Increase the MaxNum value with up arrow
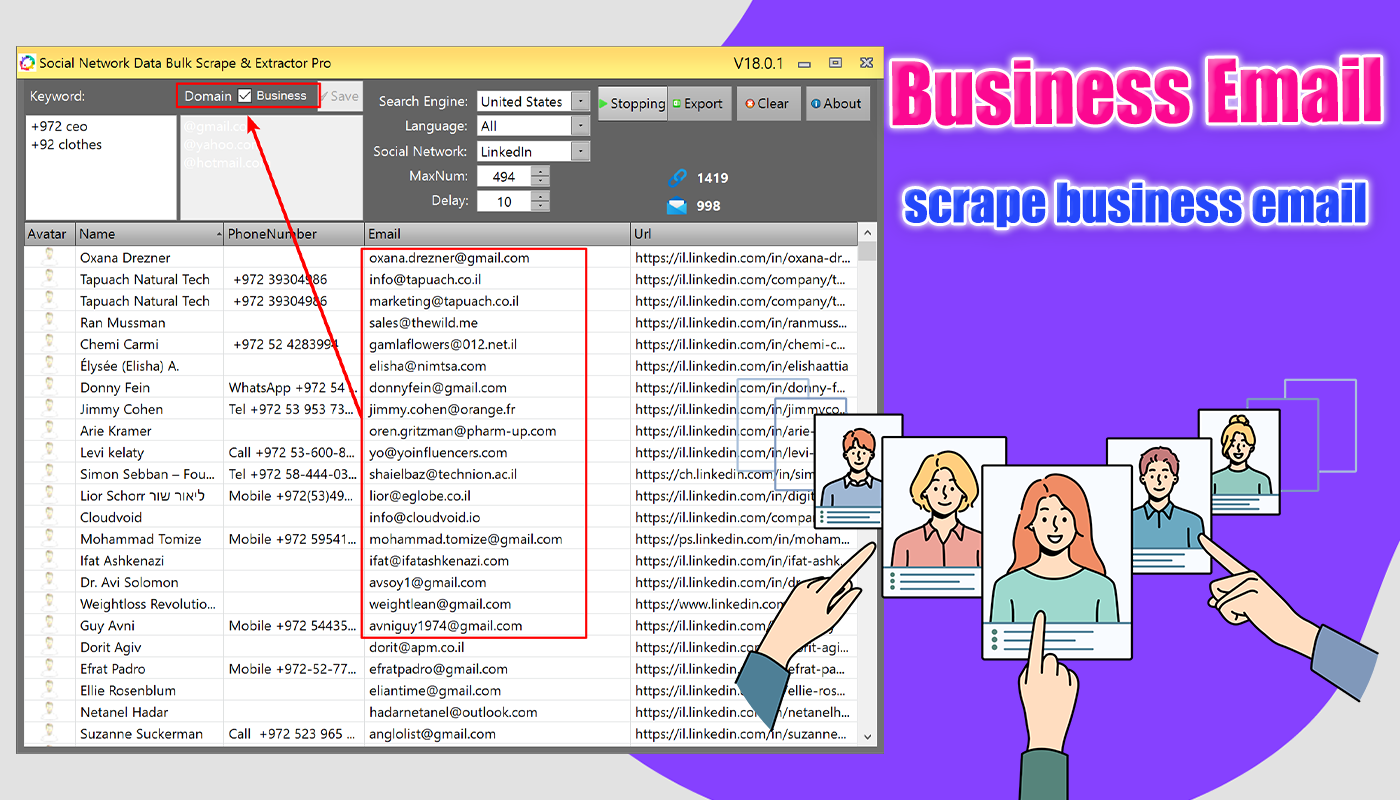 [540, 171]
